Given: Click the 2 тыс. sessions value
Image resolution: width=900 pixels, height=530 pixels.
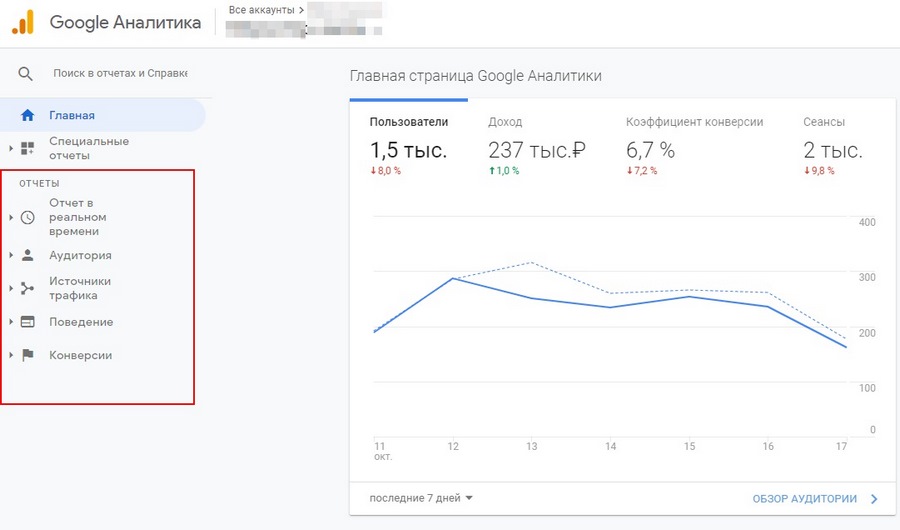Looking at the screenshot, I should point(832,150).
